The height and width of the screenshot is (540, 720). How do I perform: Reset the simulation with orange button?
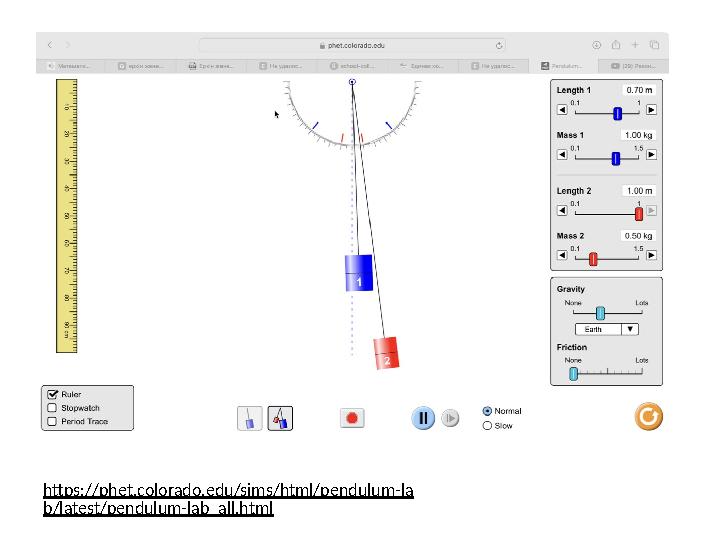tap(648, 416)
